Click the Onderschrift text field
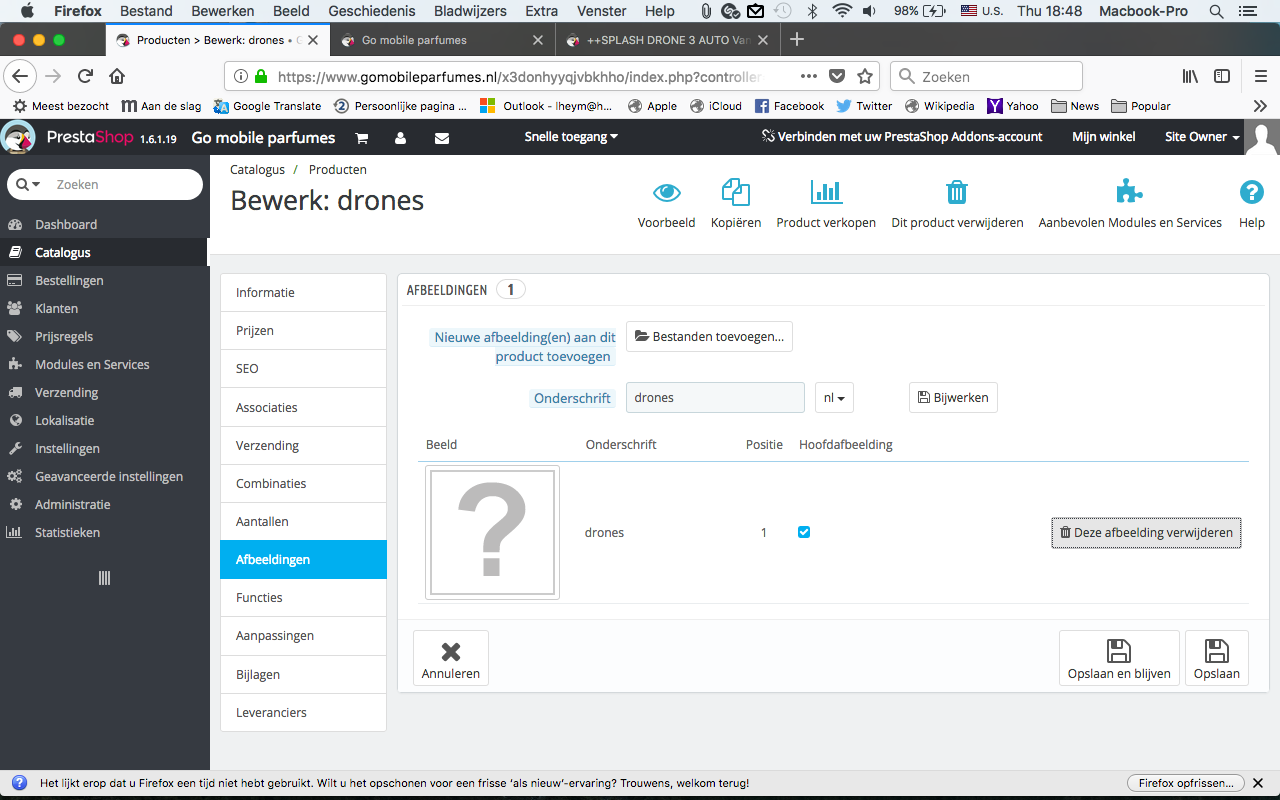The image size is (1280, 800). [715, 397]
